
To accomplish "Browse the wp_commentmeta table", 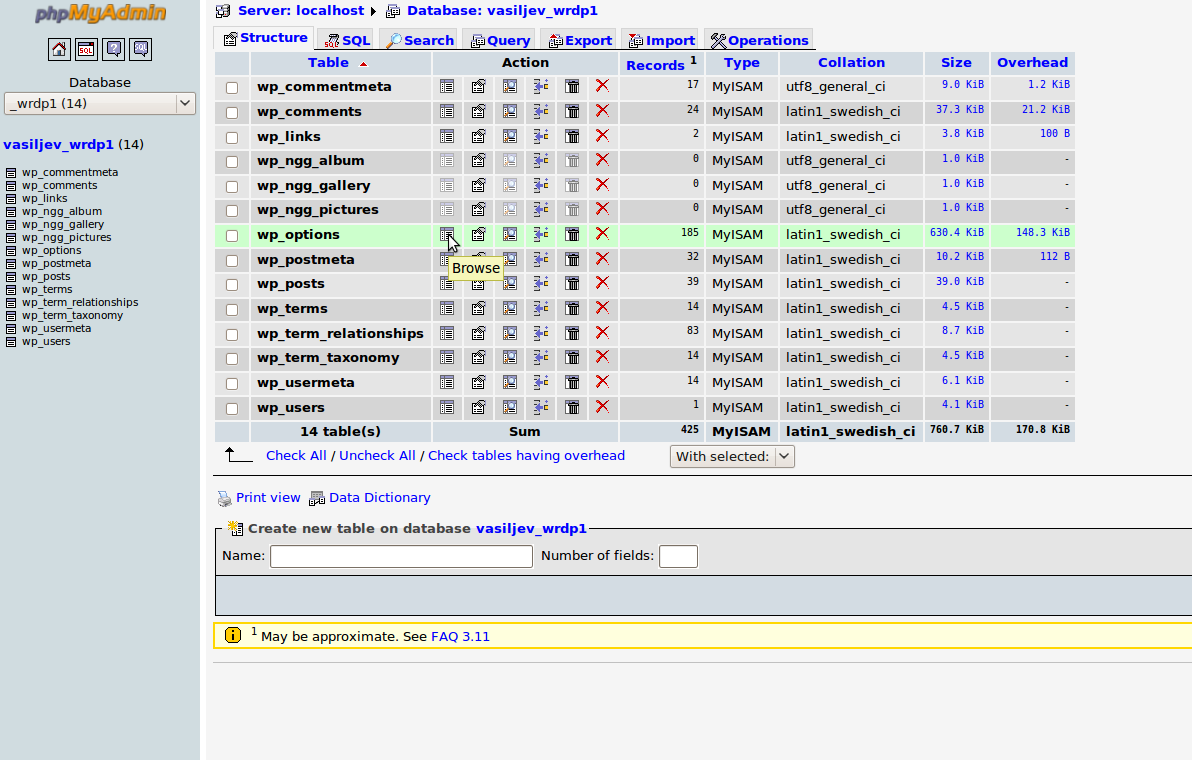I will (447, 87).
